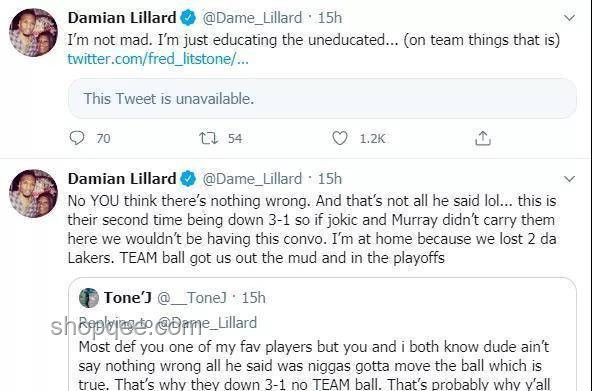Screen dimensions: 592x391
Task: Like the first tweet via heart icon
Action: [340, 138]
